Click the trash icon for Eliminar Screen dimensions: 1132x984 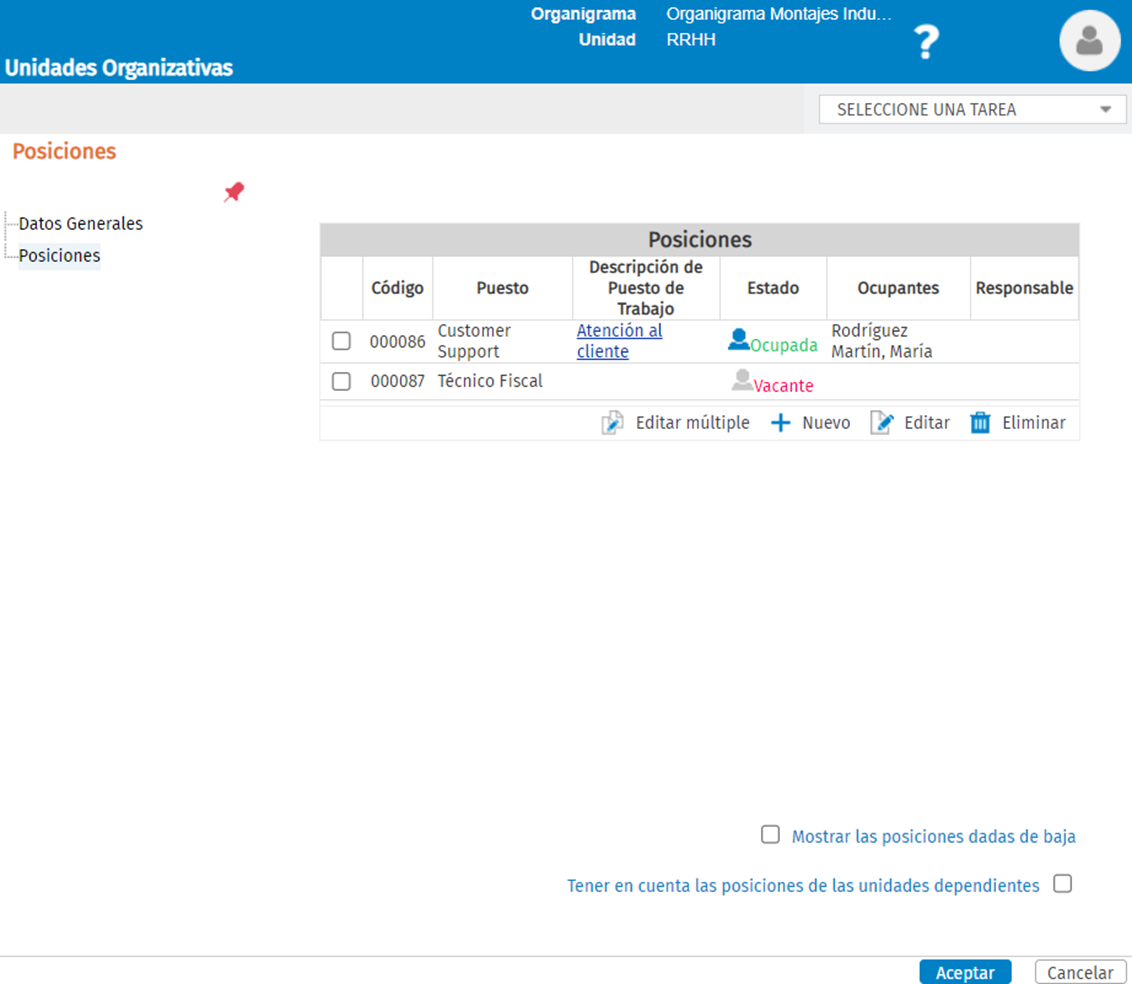click(980, 422)
